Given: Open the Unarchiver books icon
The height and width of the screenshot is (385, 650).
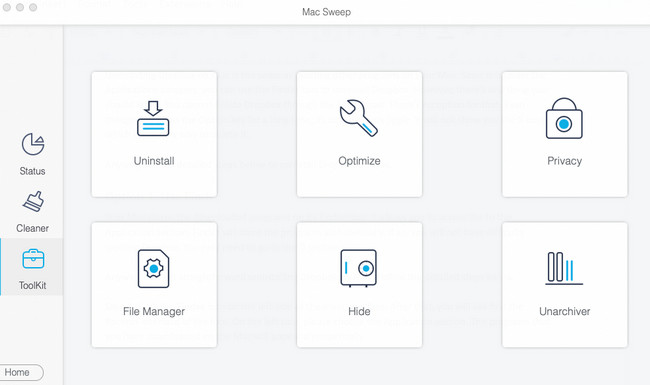Looking at the screenshot, I should click(564, 268).
